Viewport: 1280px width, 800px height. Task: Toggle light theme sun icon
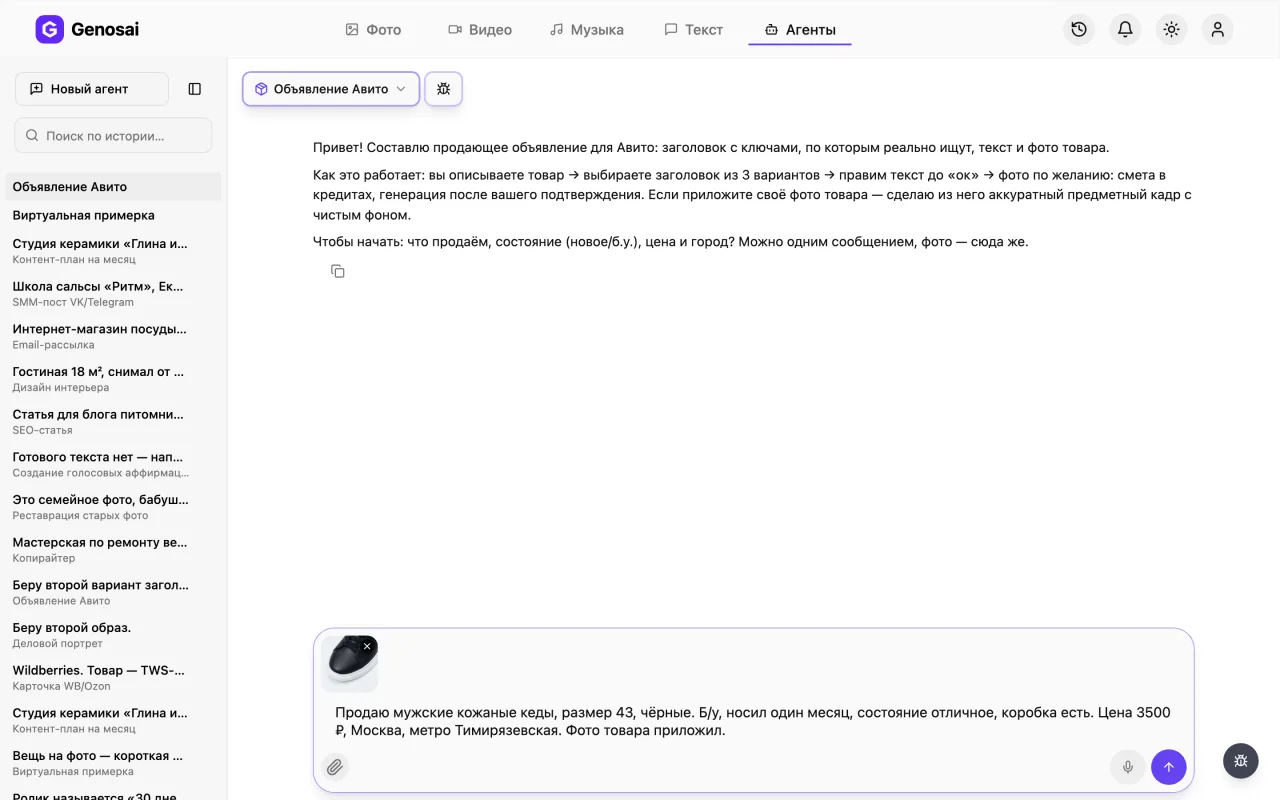point(1171,30)
